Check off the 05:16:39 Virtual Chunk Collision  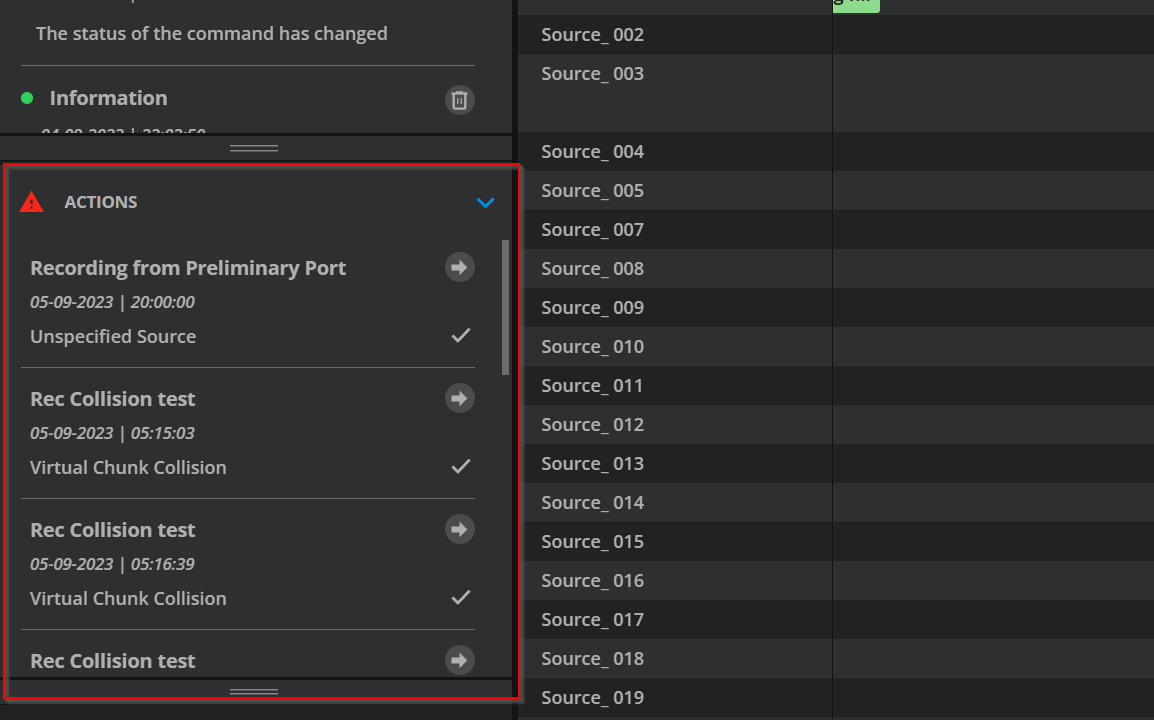coord(460,598)
